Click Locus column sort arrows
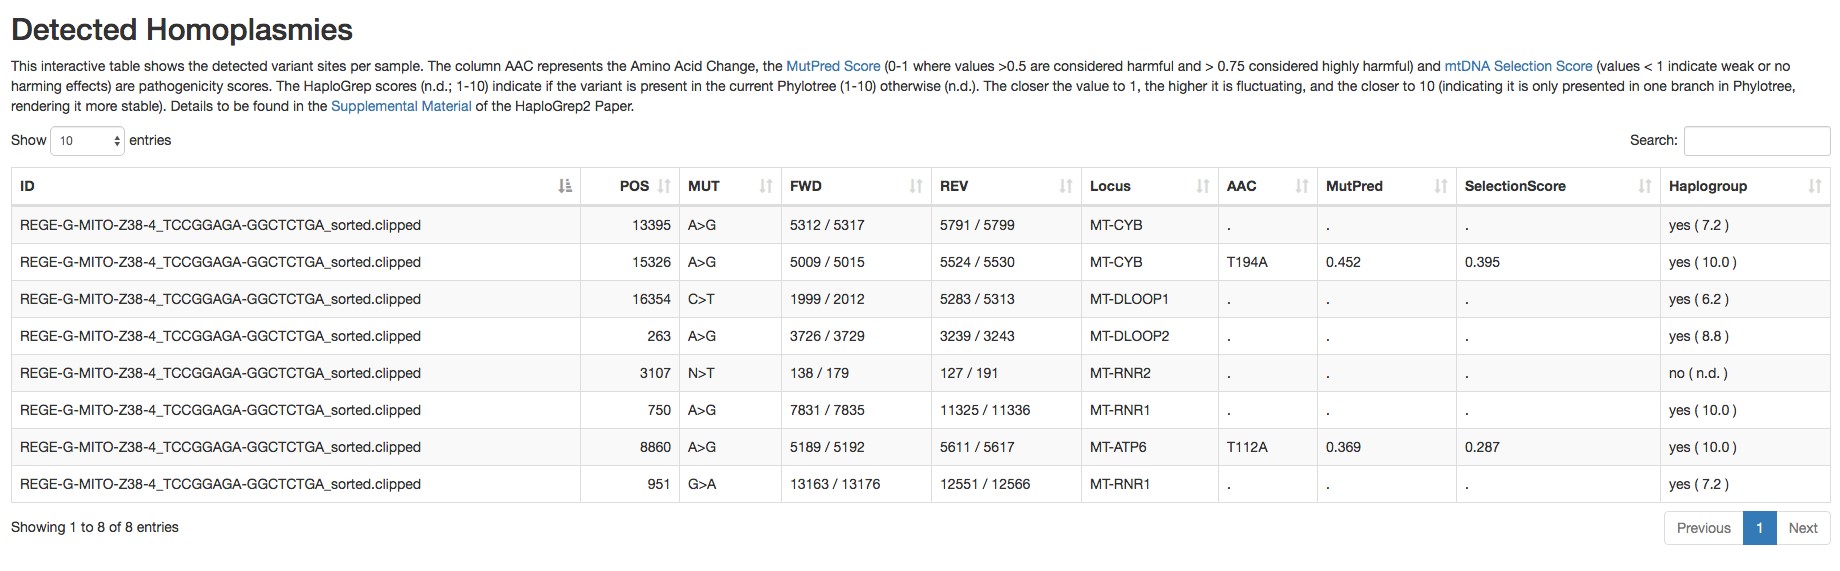This screenshot has height=571, width=1840. click(x=1203, y=186)
